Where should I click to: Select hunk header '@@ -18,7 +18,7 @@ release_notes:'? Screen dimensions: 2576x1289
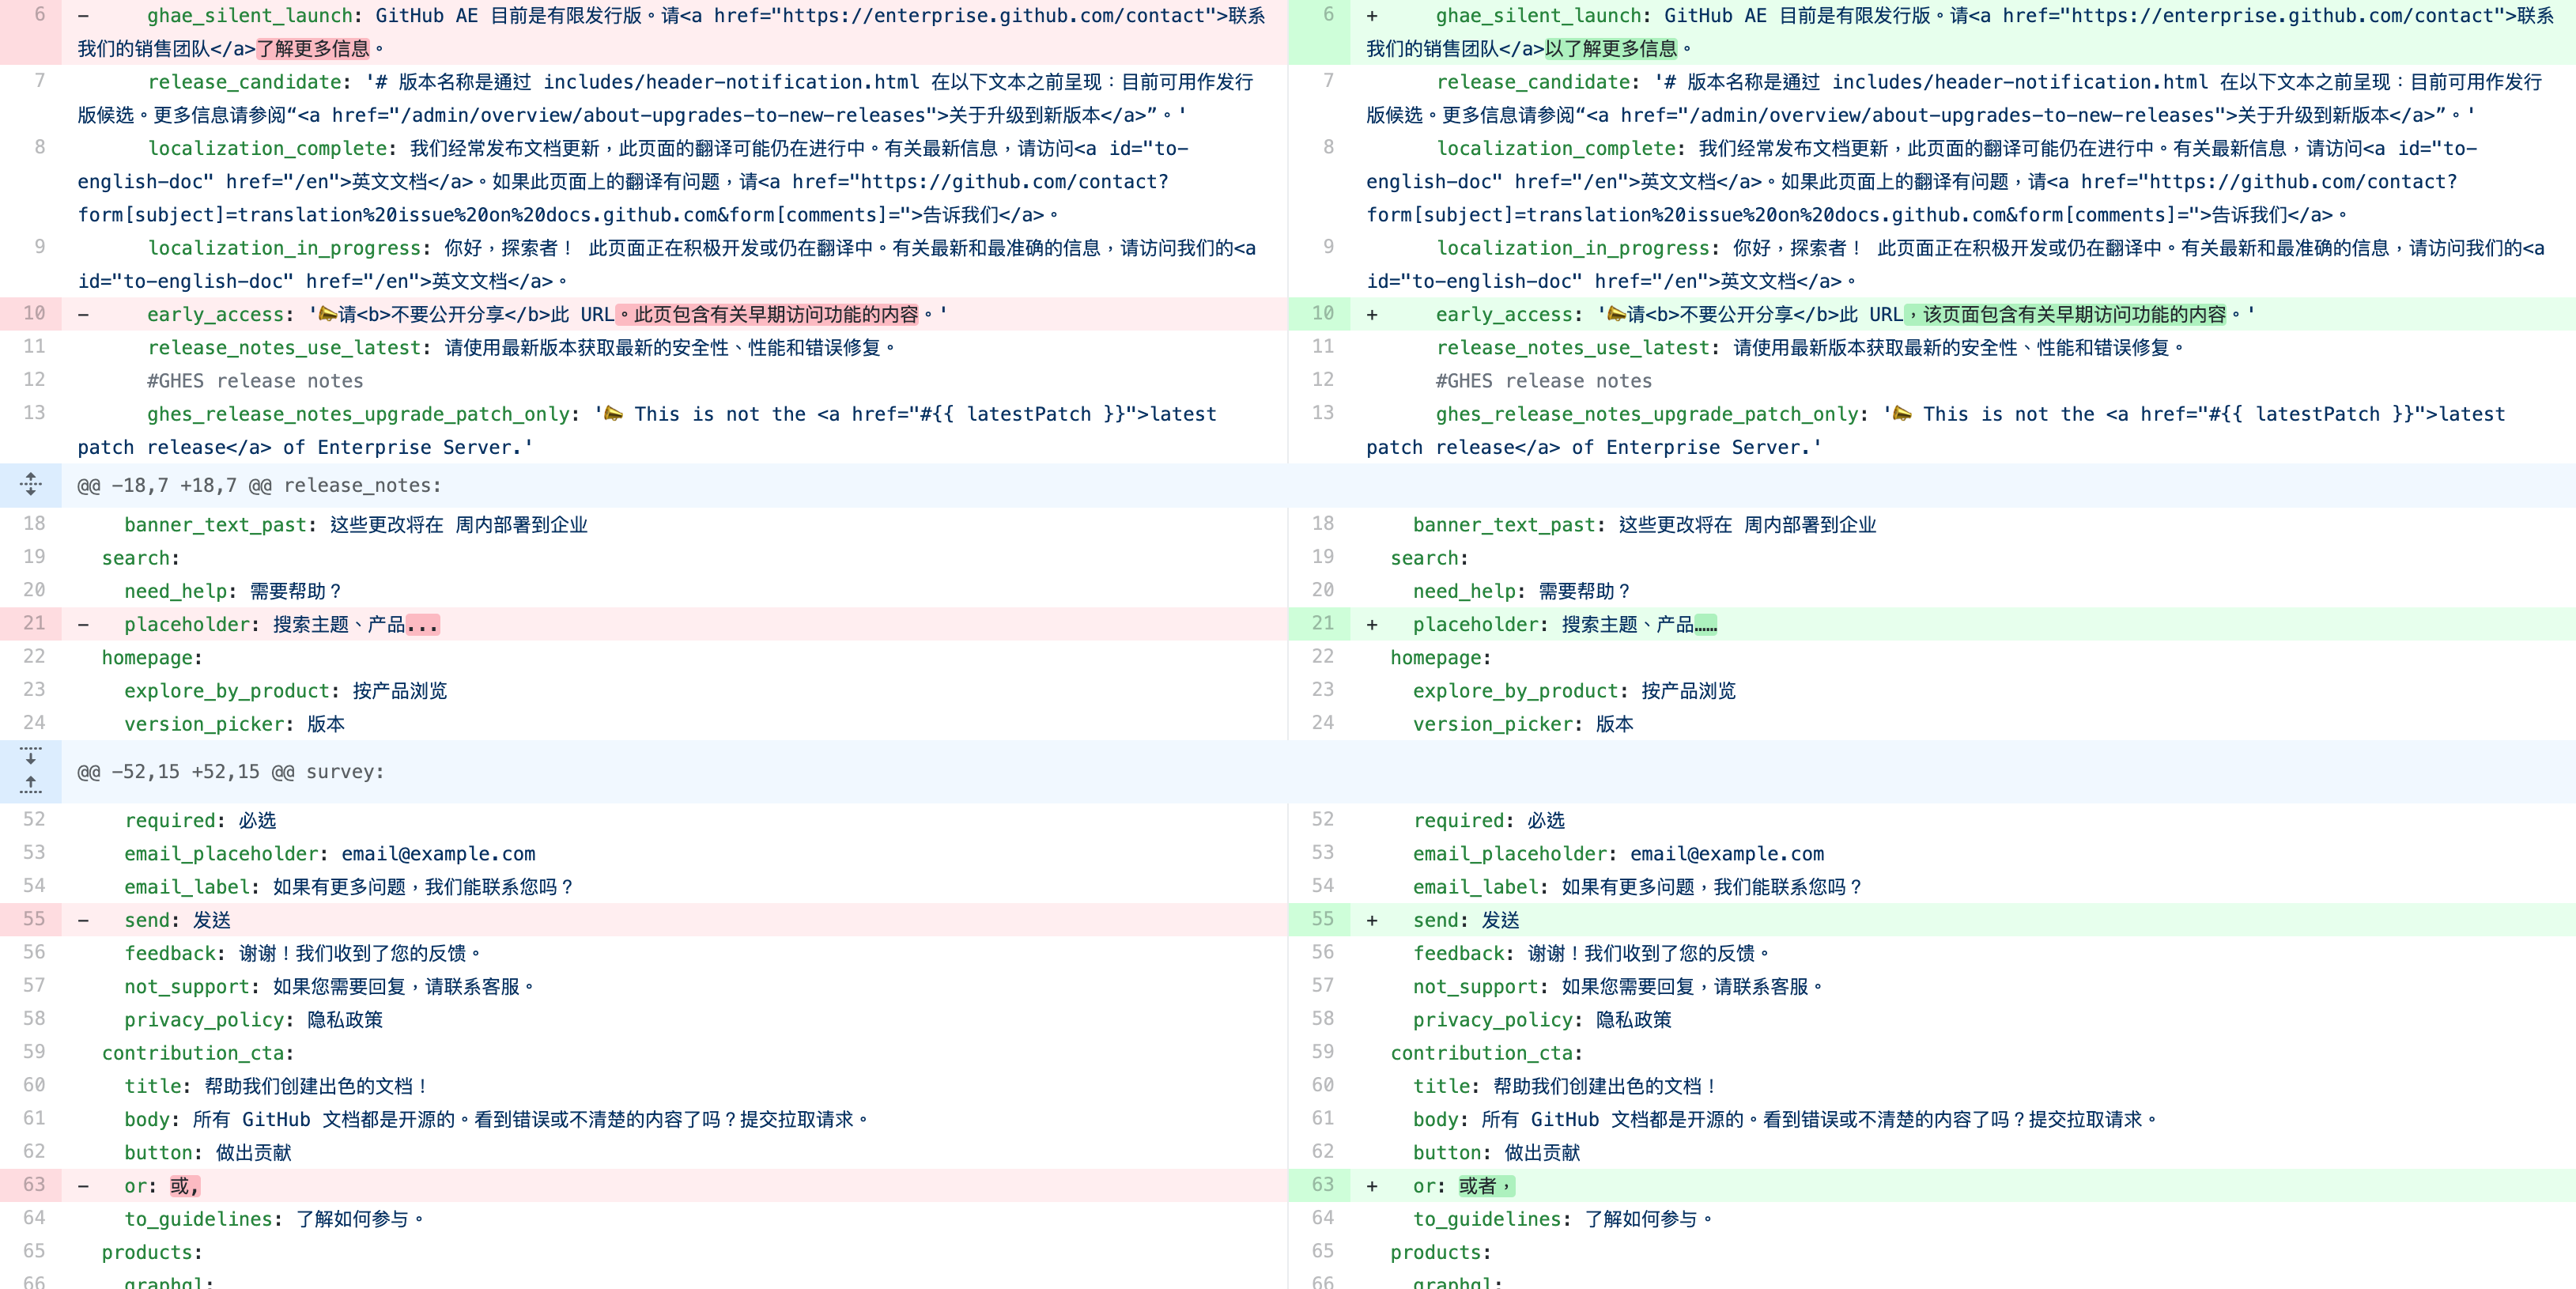(259, 486)
